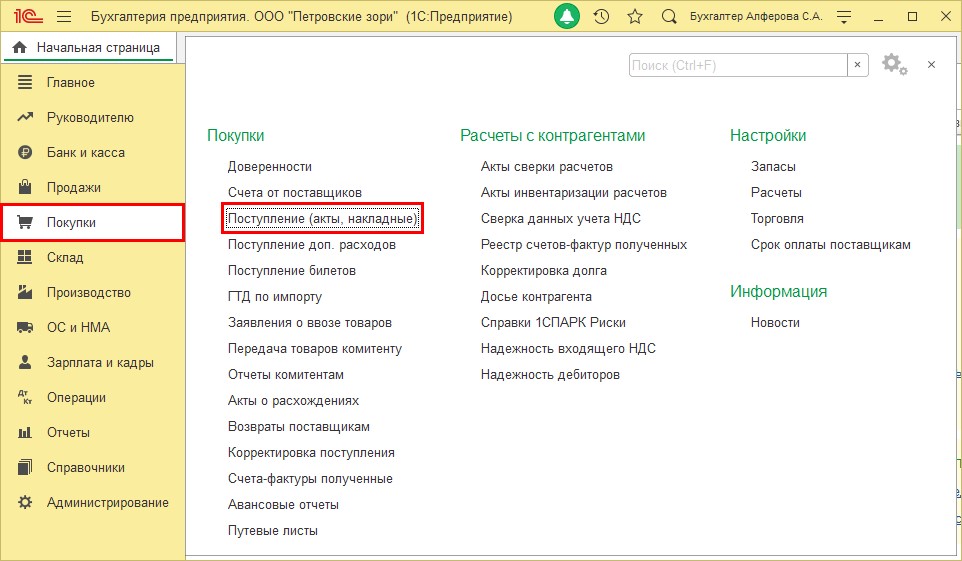Open Передача товаров комитенту

point(315,348)
